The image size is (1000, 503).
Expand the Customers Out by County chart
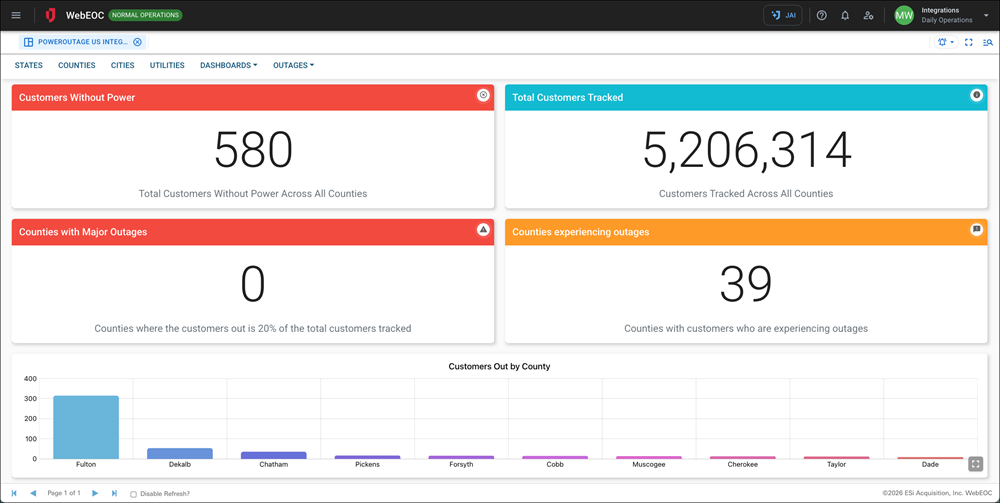(x=976, y=464)
